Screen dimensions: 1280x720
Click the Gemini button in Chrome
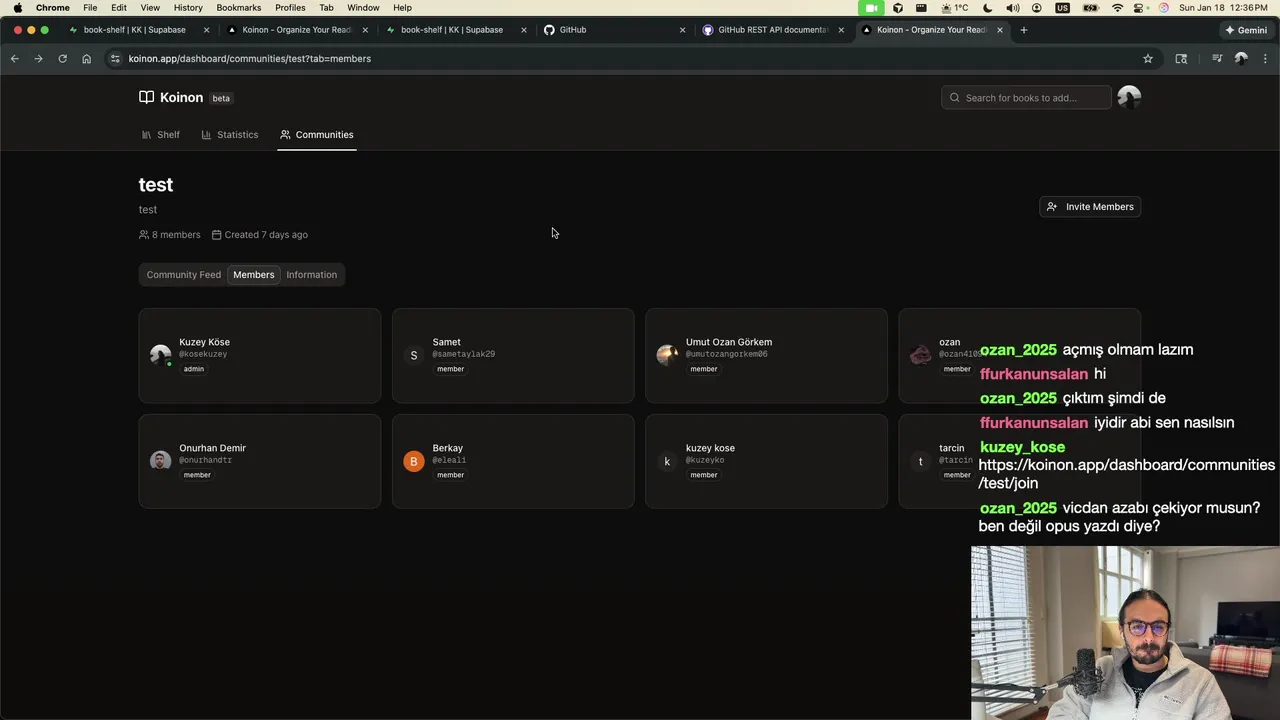point(1246,30)
